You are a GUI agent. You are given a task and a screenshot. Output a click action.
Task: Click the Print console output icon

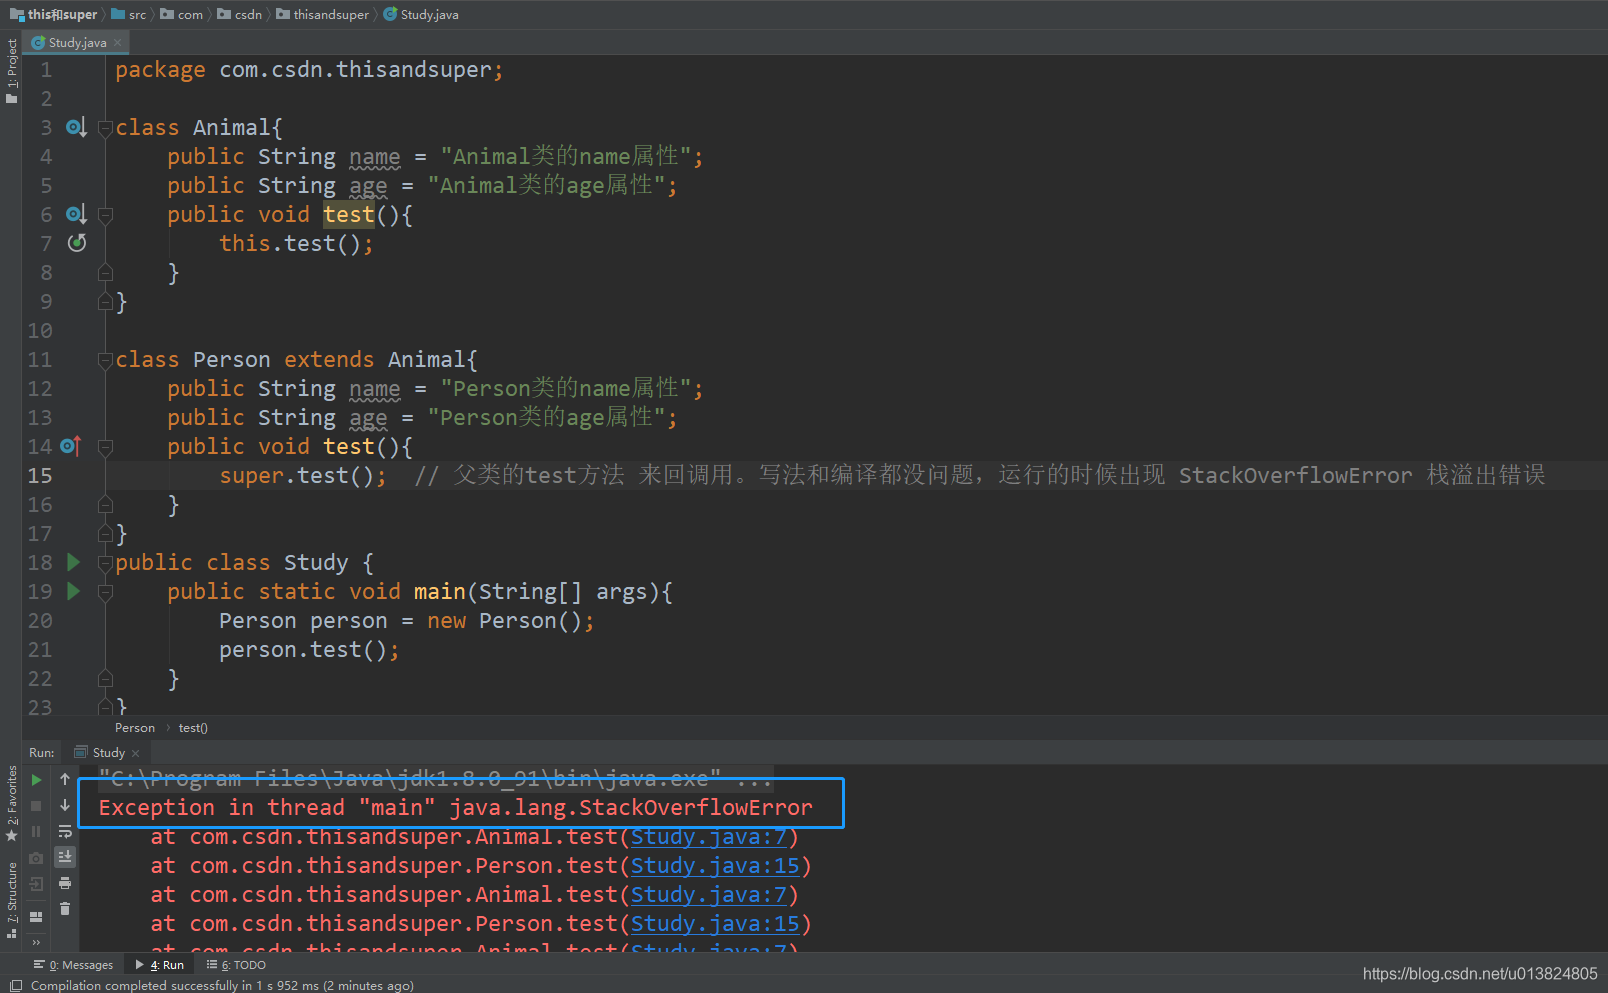point(65,884)
